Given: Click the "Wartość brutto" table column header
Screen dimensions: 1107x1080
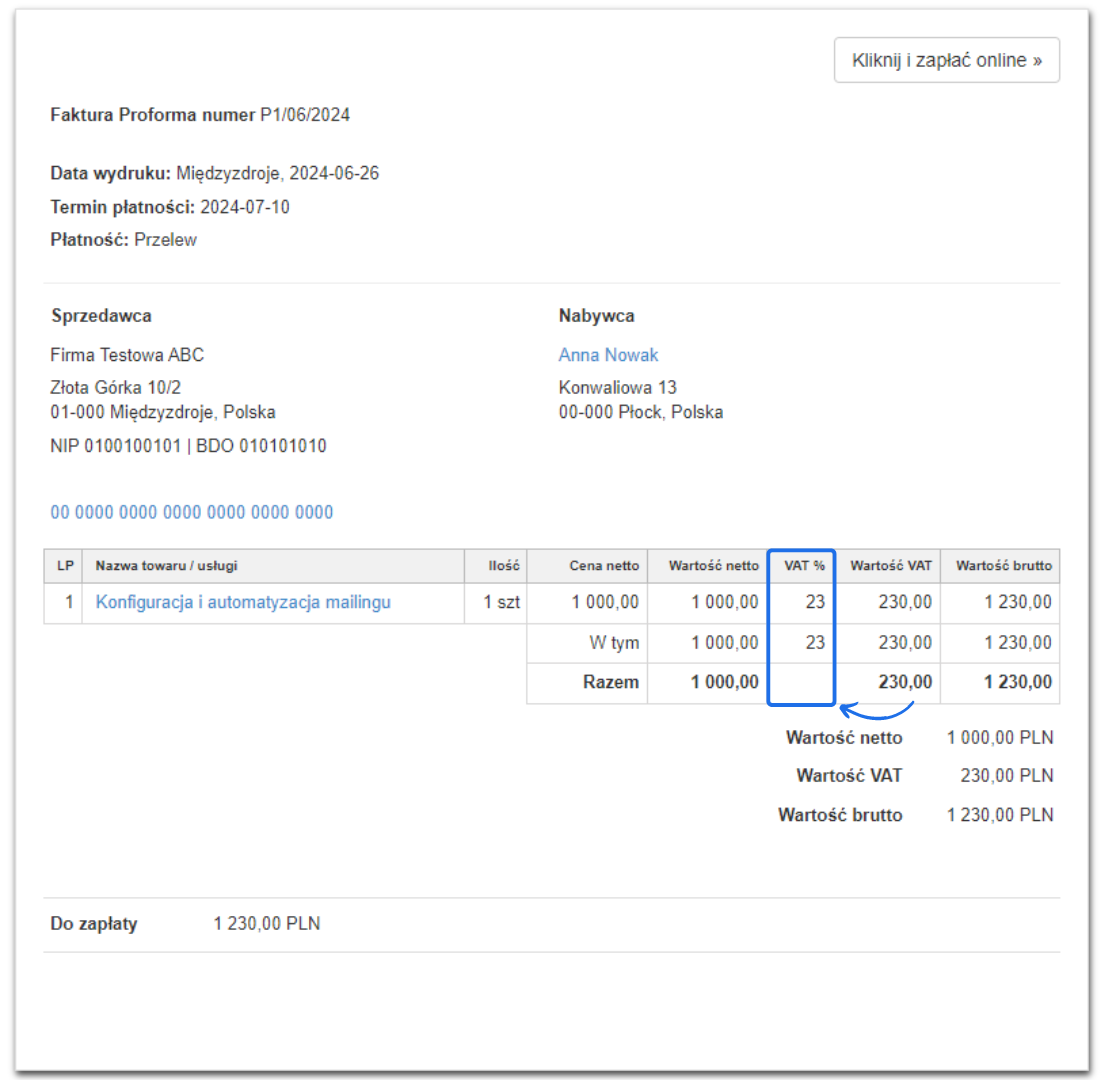Looking at the screenshot, I should click(x=1003, y=566).
